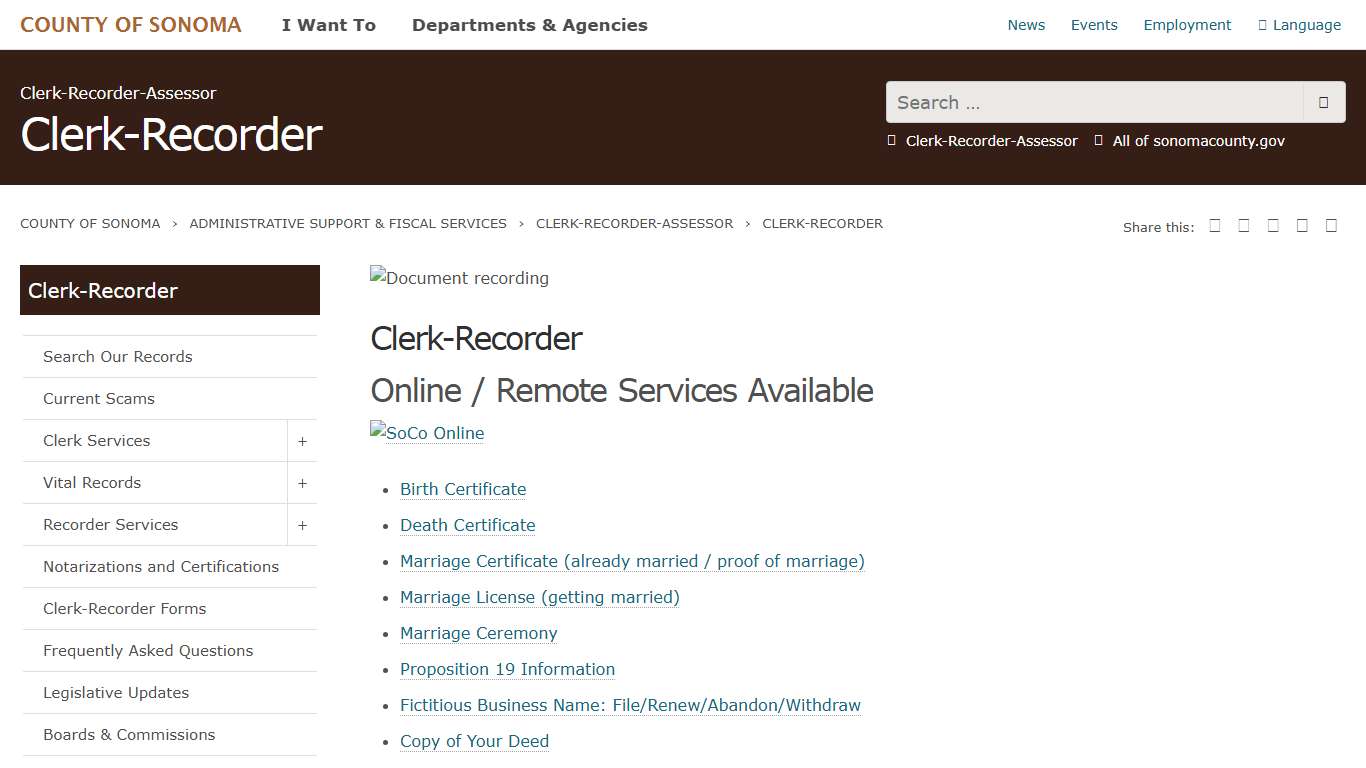Screen dimensions: 1366x768
Task: Click the last Share this icon
Action: point(1331,226)
